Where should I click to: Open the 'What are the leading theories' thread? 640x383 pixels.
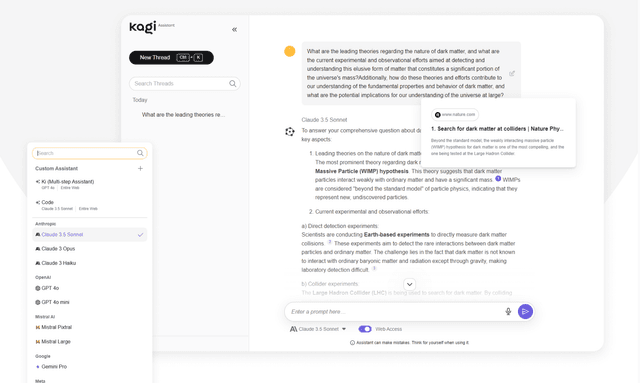click(x=183, y=115)
